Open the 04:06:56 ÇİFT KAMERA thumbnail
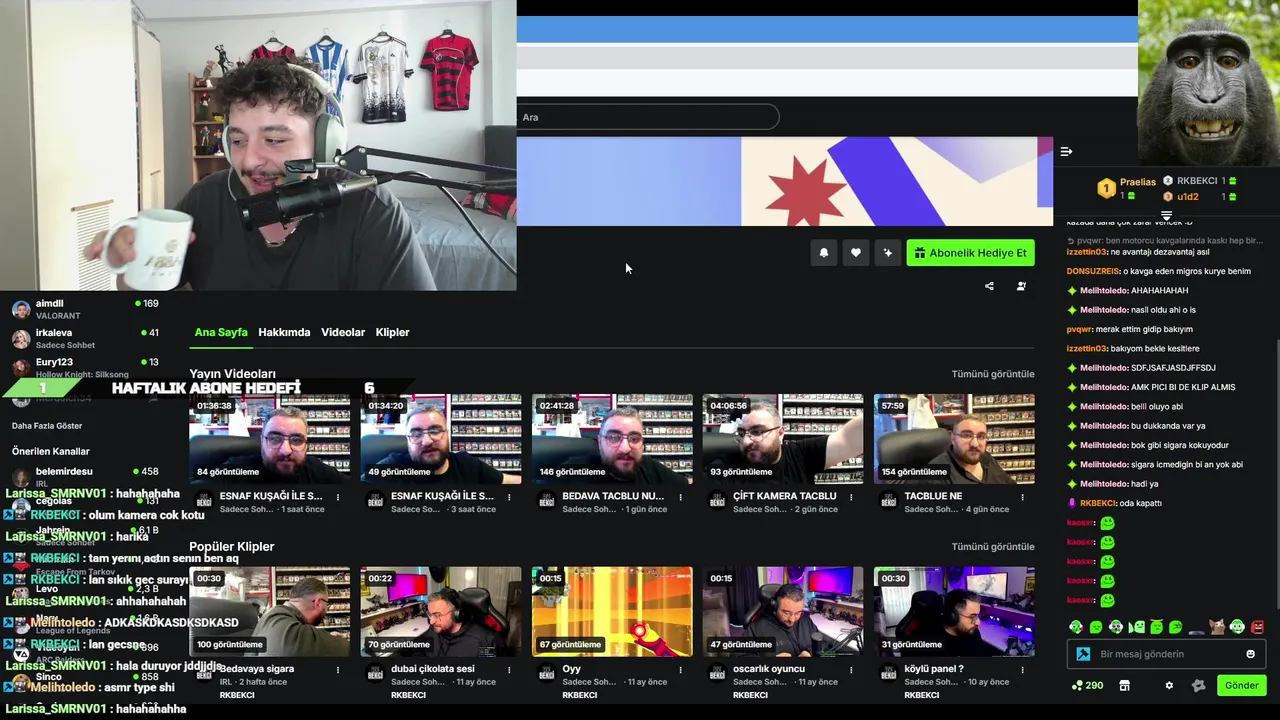The width and height of the screenshot is (1280, 720). coord(783,439)
